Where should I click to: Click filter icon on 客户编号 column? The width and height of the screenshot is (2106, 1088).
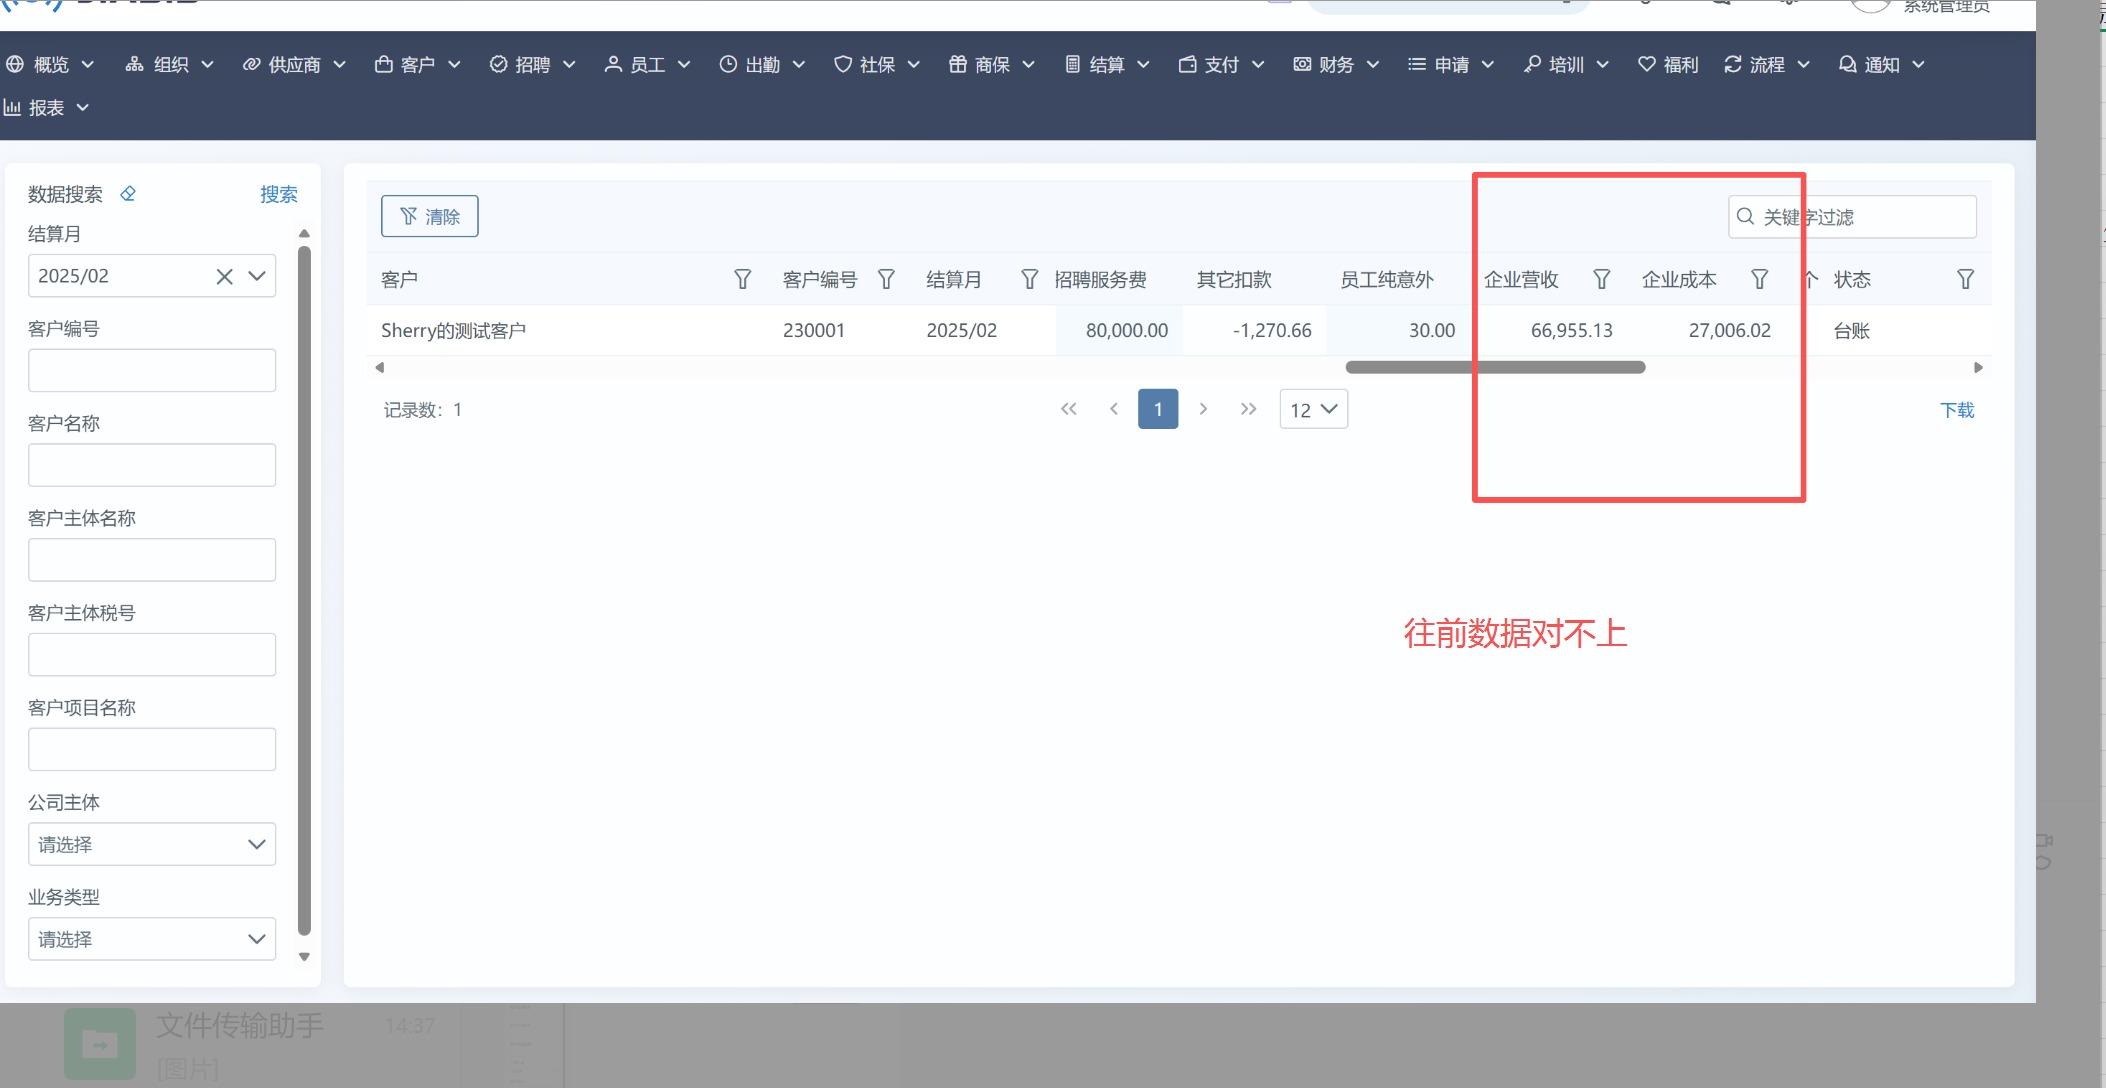(886, 280)
